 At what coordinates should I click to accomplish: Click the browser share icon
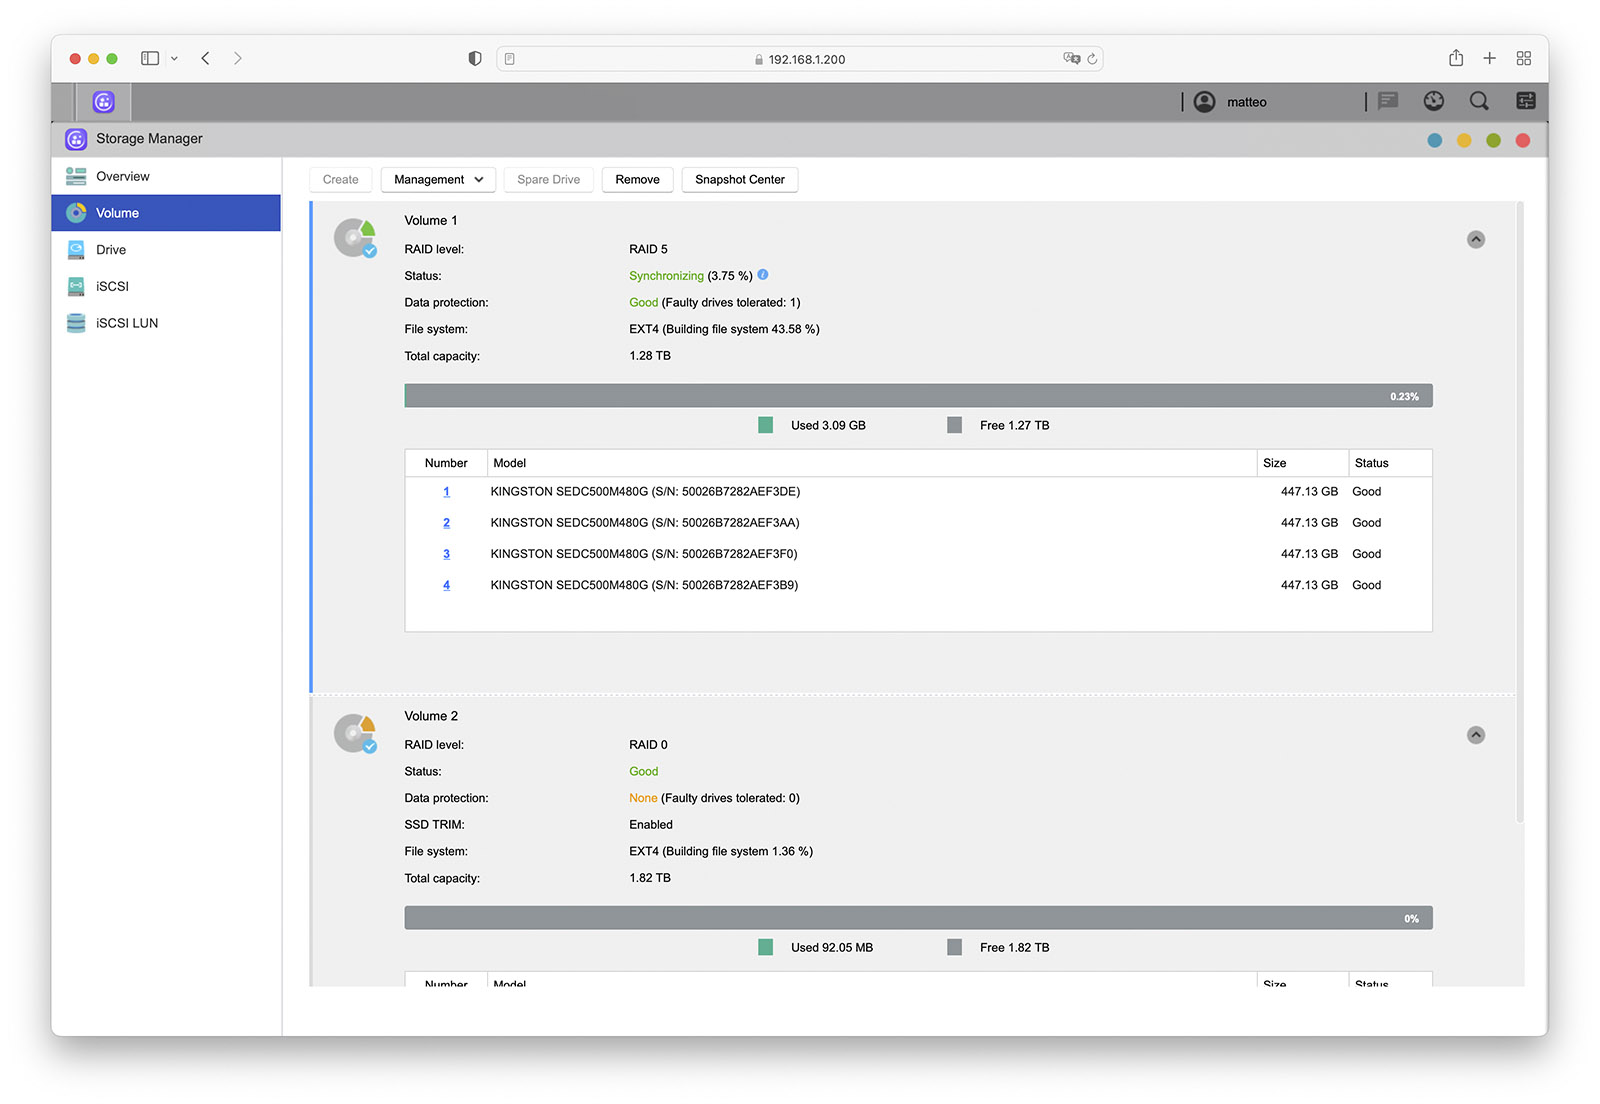pos(1456,58)
